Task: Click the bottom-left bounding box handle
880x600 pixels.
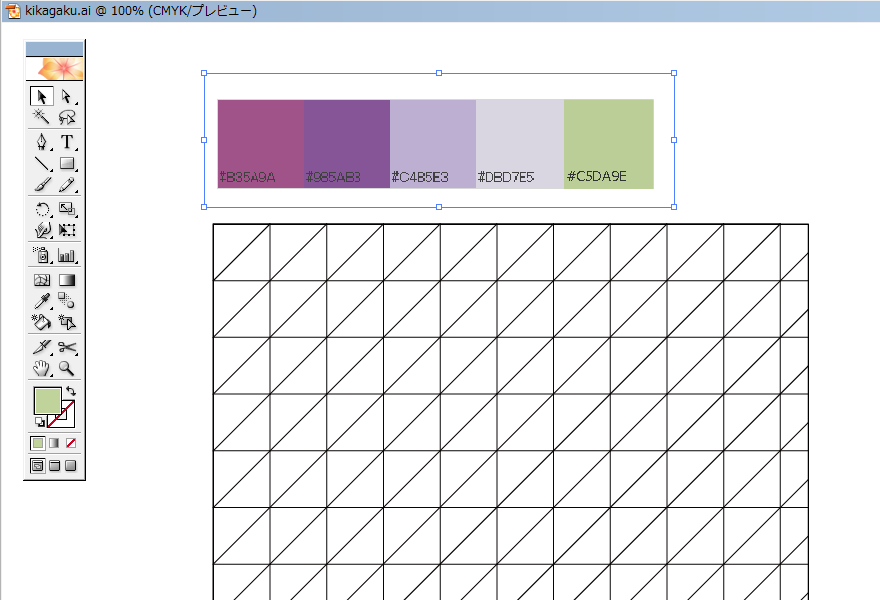Action: pos(204,207)
